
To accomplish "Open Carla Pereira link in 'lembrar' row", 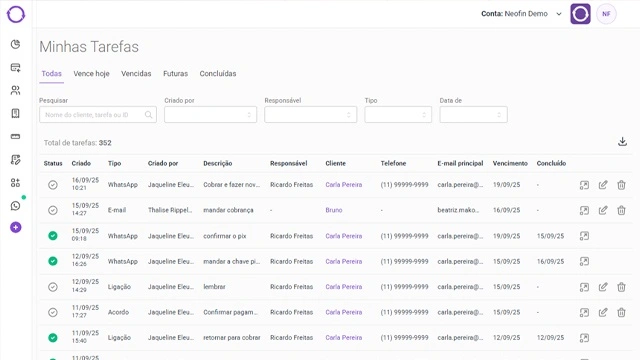I will pyautogui.click(x=344, y=287).
